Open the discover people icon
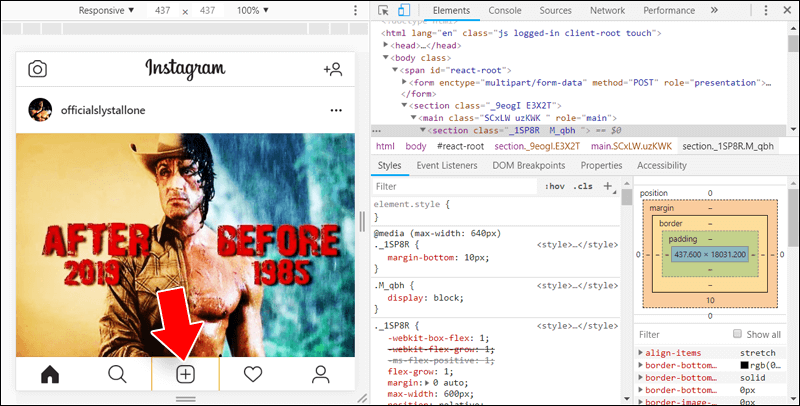The image size is (800, 406). coord(333,69)
